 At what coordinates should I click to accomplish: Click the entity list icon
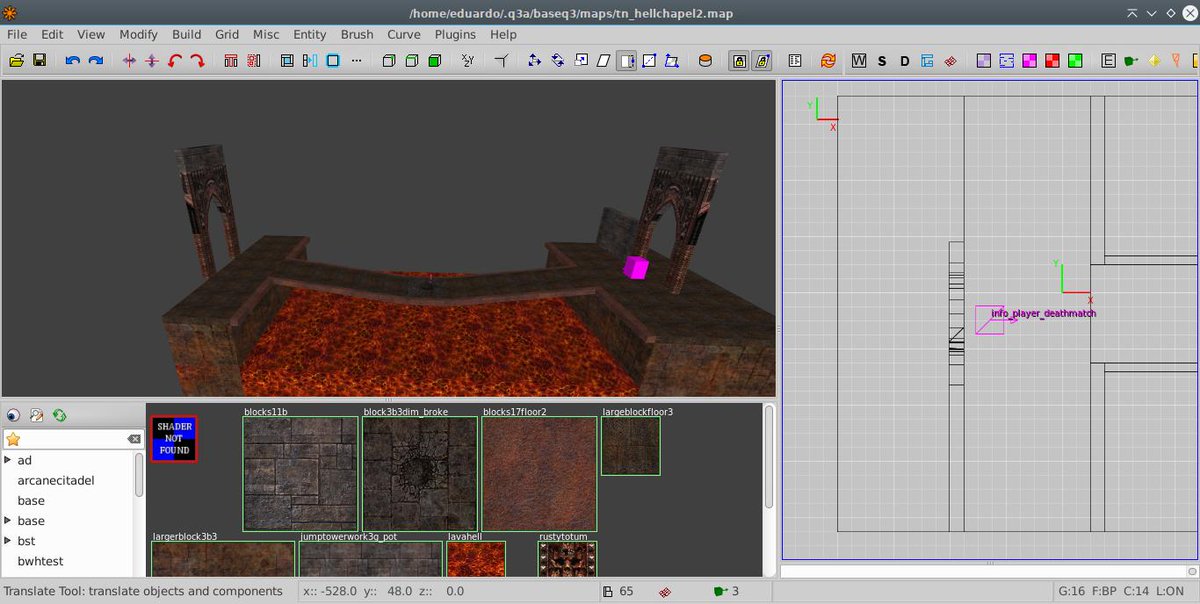pyautogui.click(x=795, y=61)
